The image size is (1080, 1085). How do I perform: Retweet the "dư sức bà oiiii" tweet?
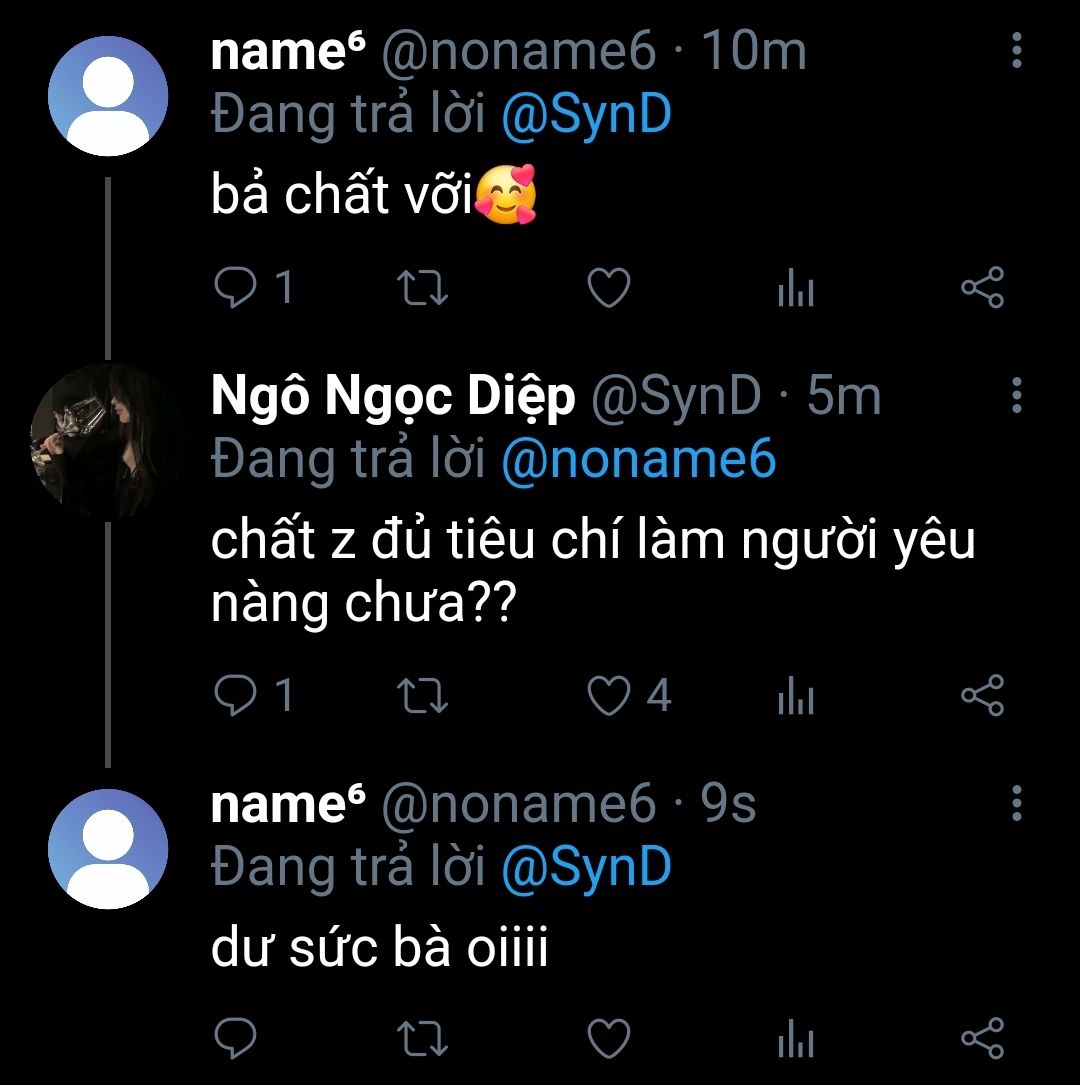point(422,1039)
